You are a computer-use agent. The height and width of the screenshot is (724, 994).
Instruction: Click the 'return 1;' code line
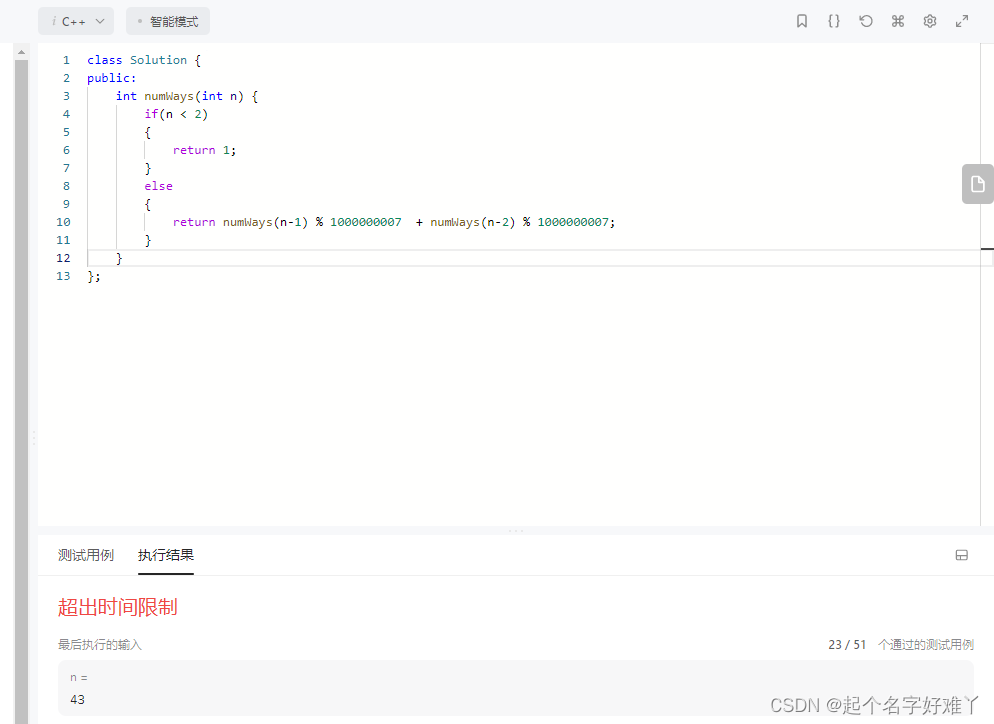204,150
